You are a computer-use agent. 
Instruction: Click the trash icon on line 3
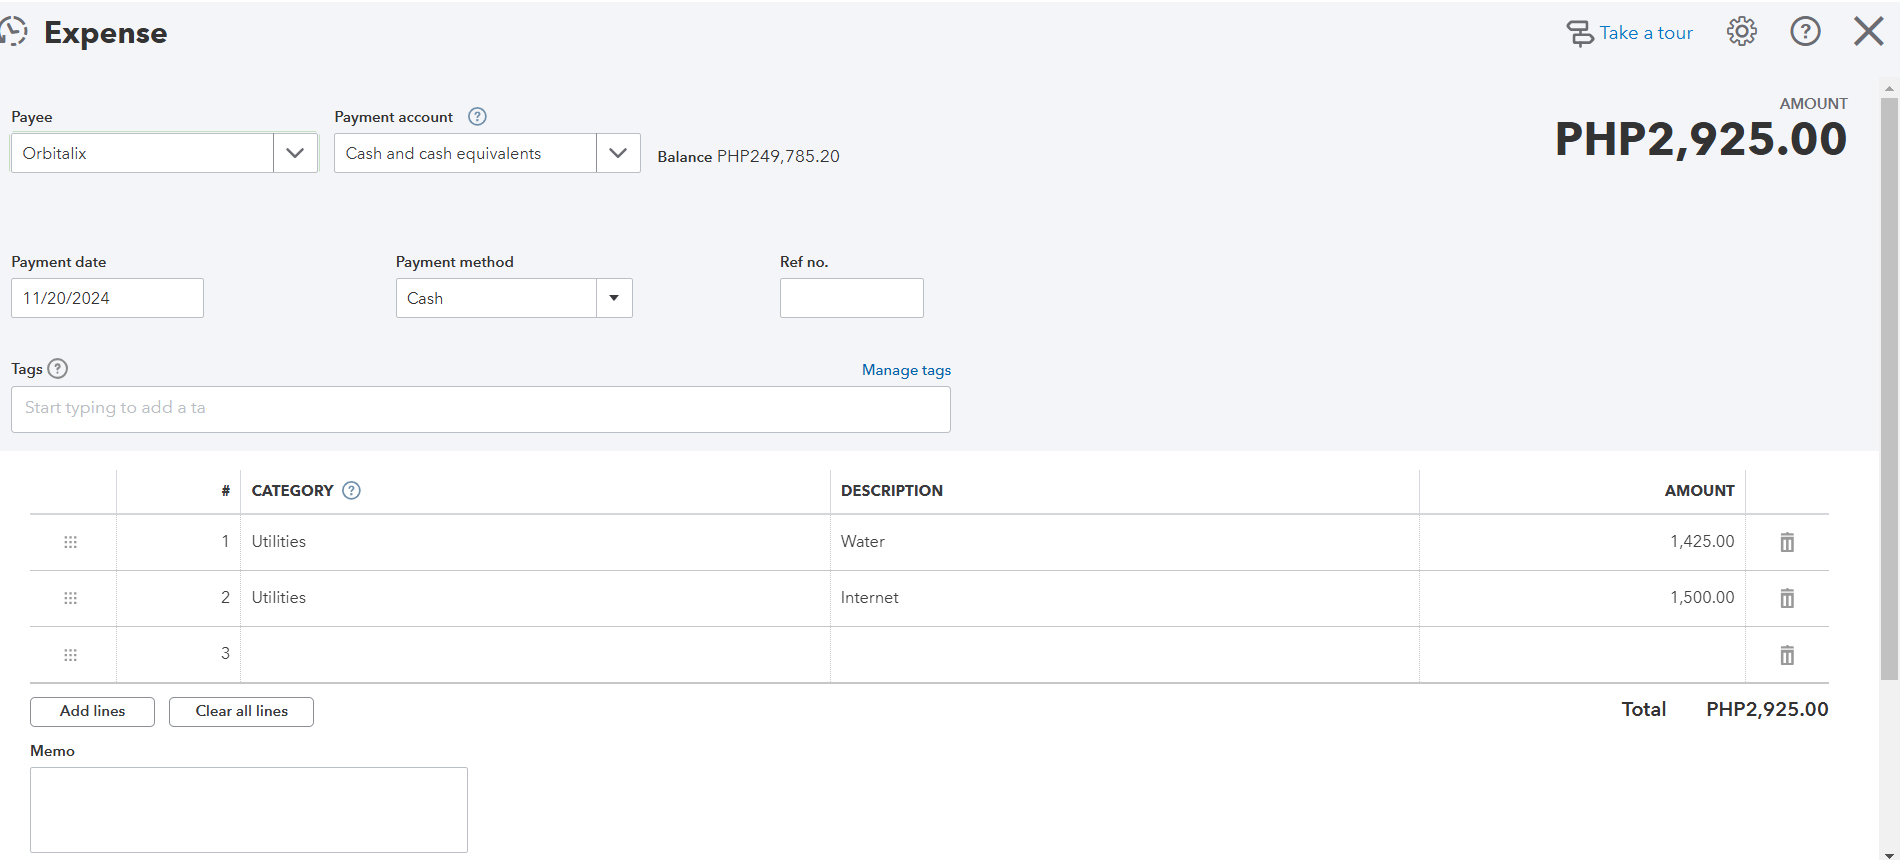(1787, 655)
